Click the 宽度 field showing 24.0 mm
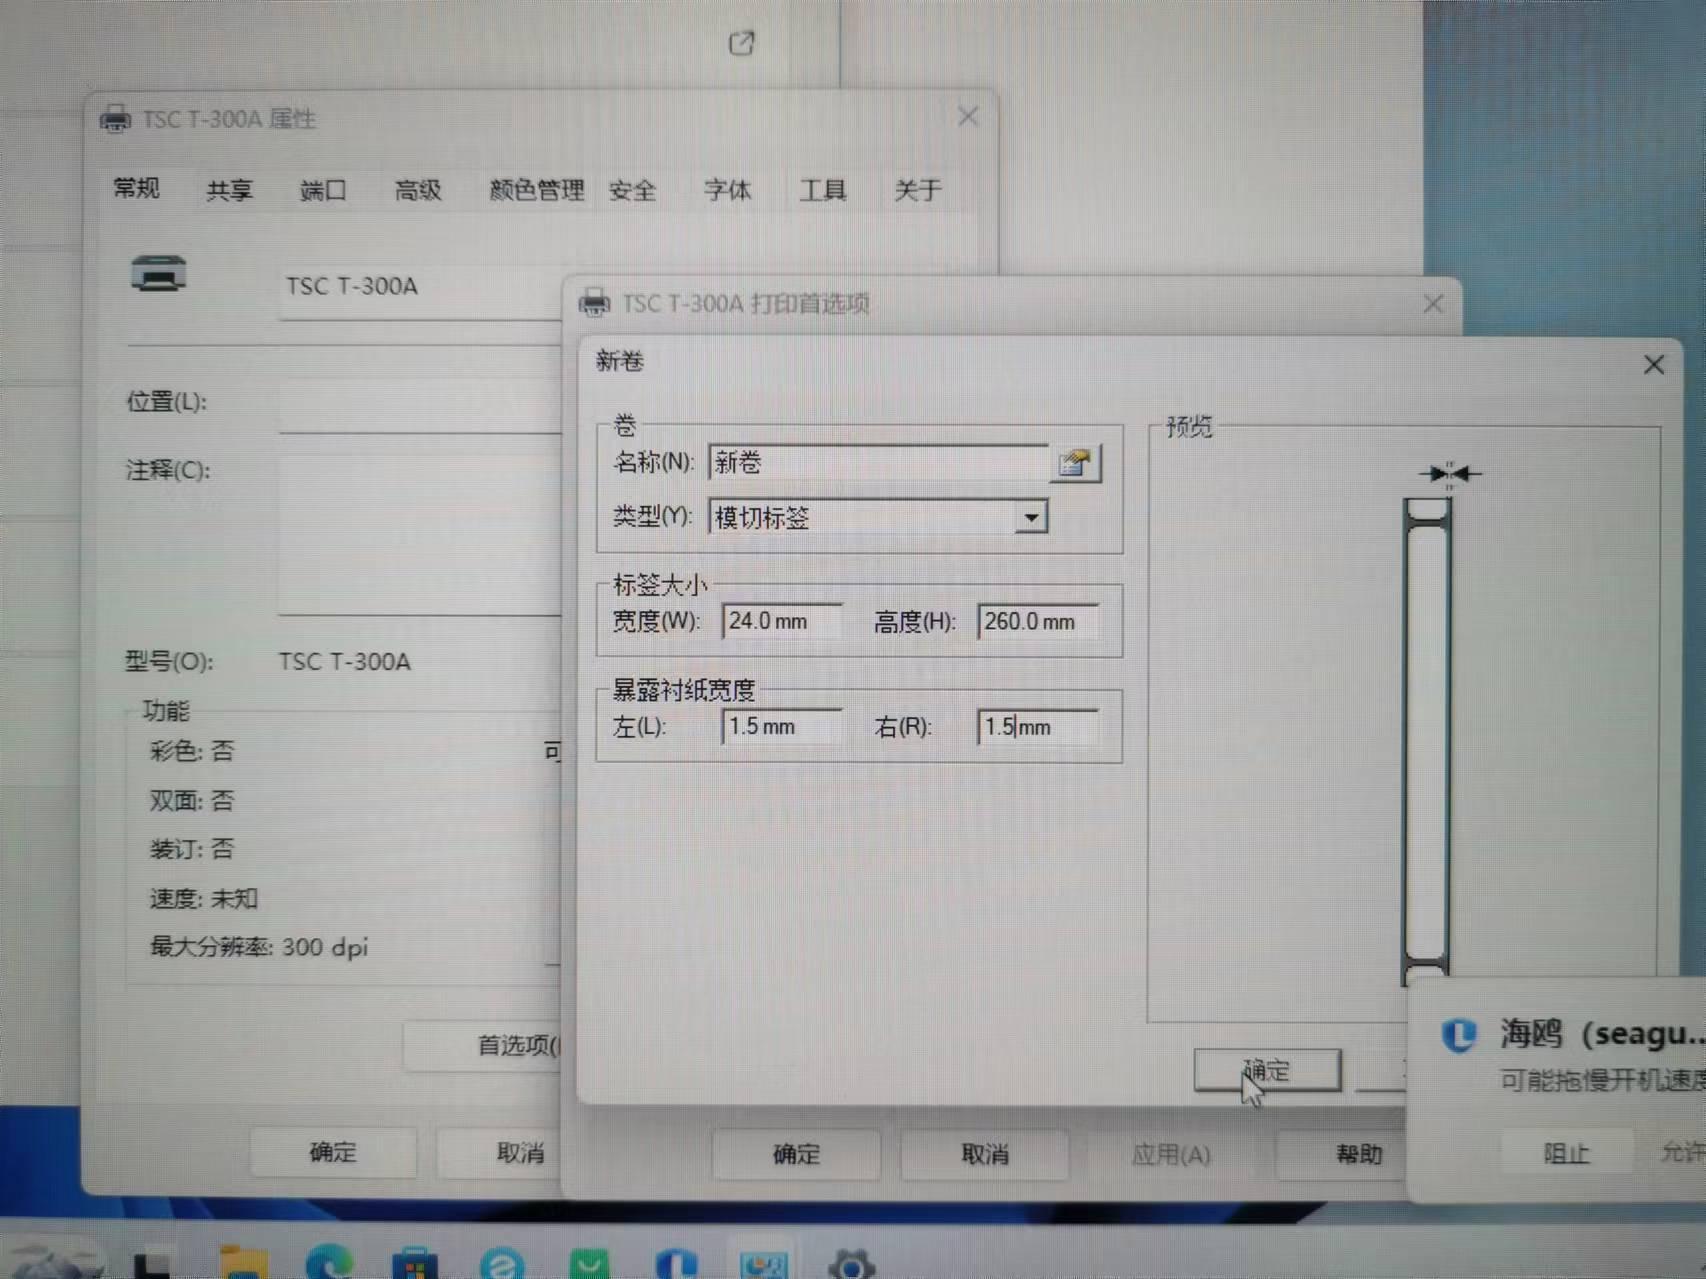Image resolution: width=1706 pixels, height=1279 pixels. pos(782,621)
